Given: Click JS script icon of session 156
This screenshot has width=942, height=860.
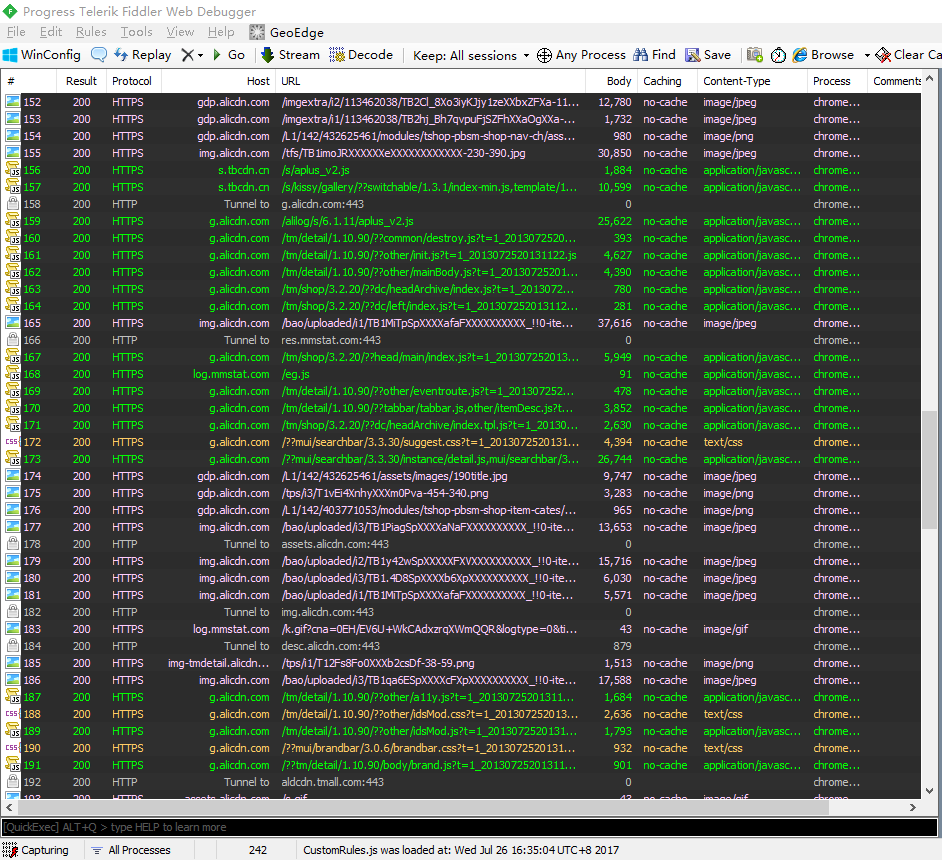Looking at the screenshot, I should 12,170.
